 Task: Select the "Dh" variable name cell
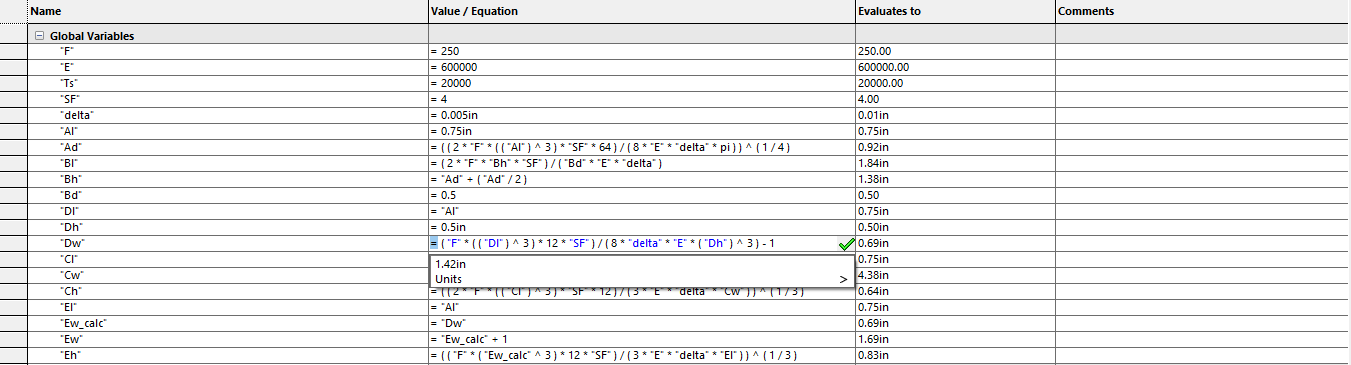tap(227, 227)
